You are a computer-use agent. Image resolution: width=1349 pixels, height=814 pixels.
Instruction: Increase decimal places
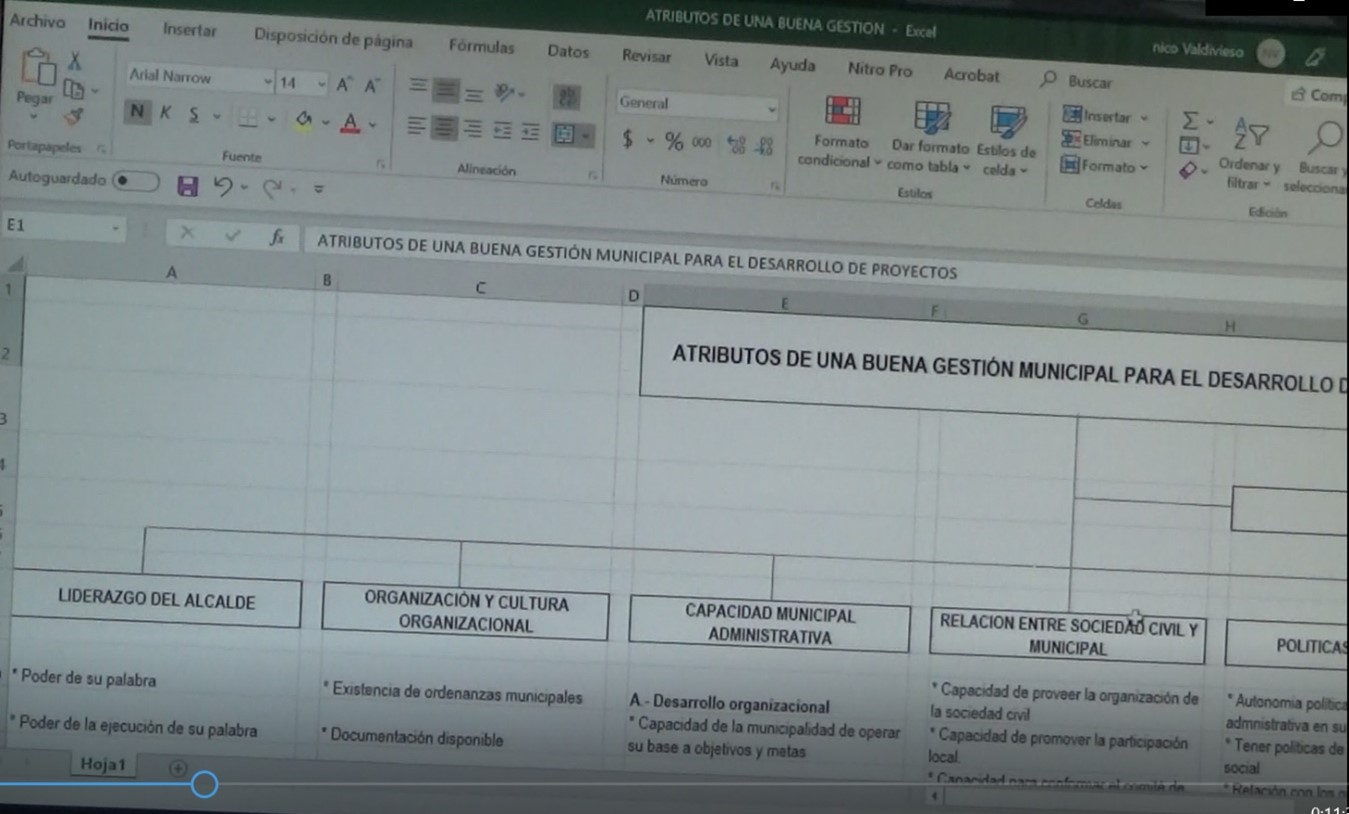736,146
